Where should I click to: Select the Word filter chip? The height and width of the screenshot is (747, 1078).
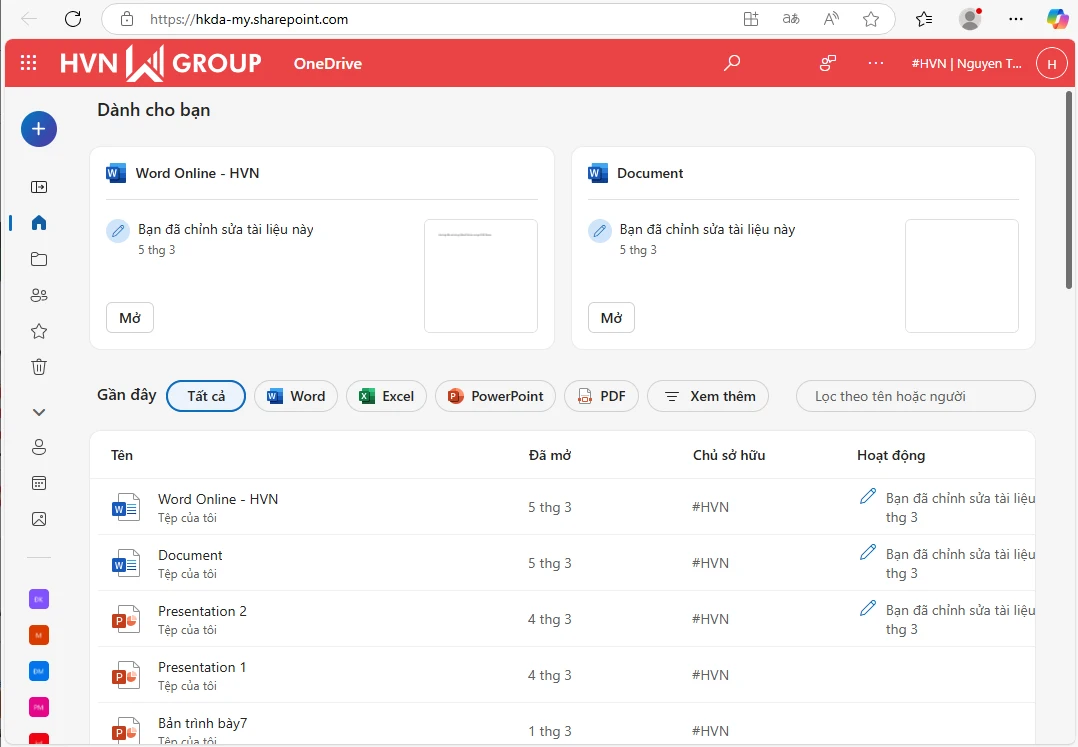click(x=296, y=396)
